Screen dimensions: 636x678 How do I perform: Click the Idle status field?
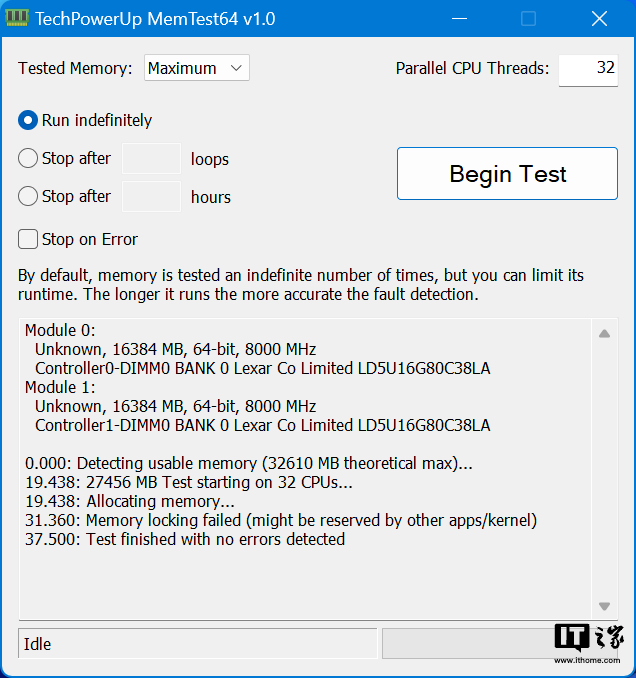pyautogui.click(x=197, y=644)
